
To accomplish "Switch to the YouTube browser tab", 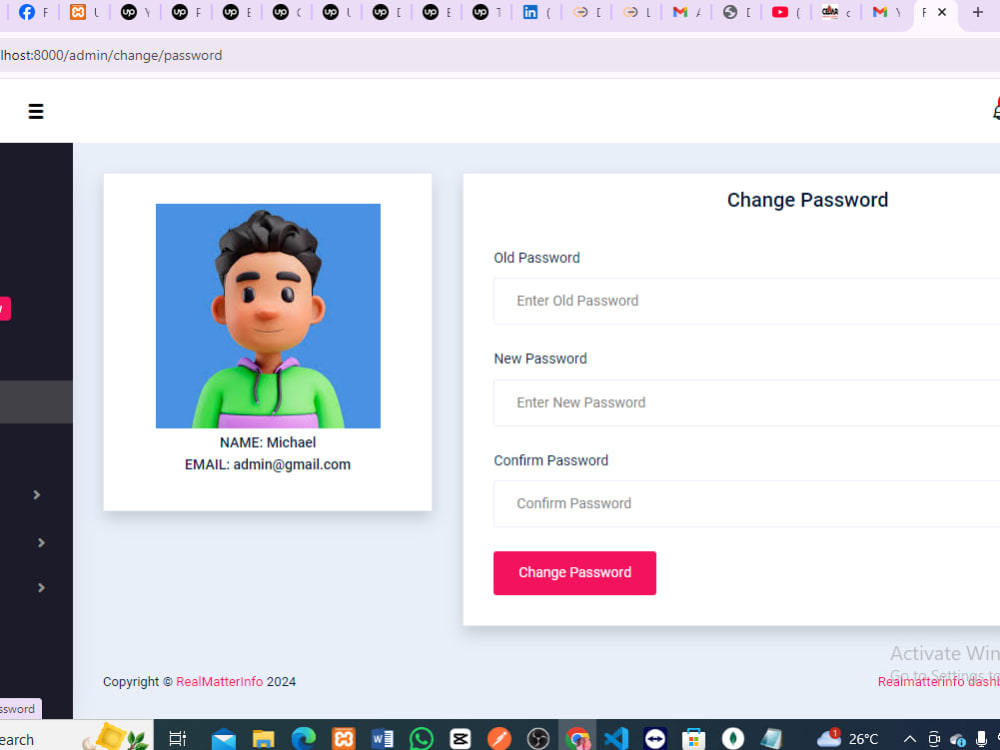I will coord(786,12).
